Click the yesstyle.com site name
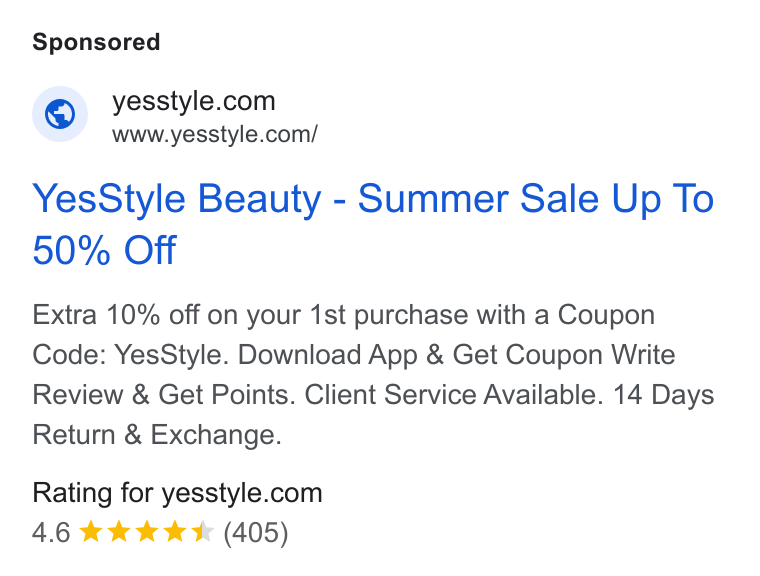 (194, 102)
